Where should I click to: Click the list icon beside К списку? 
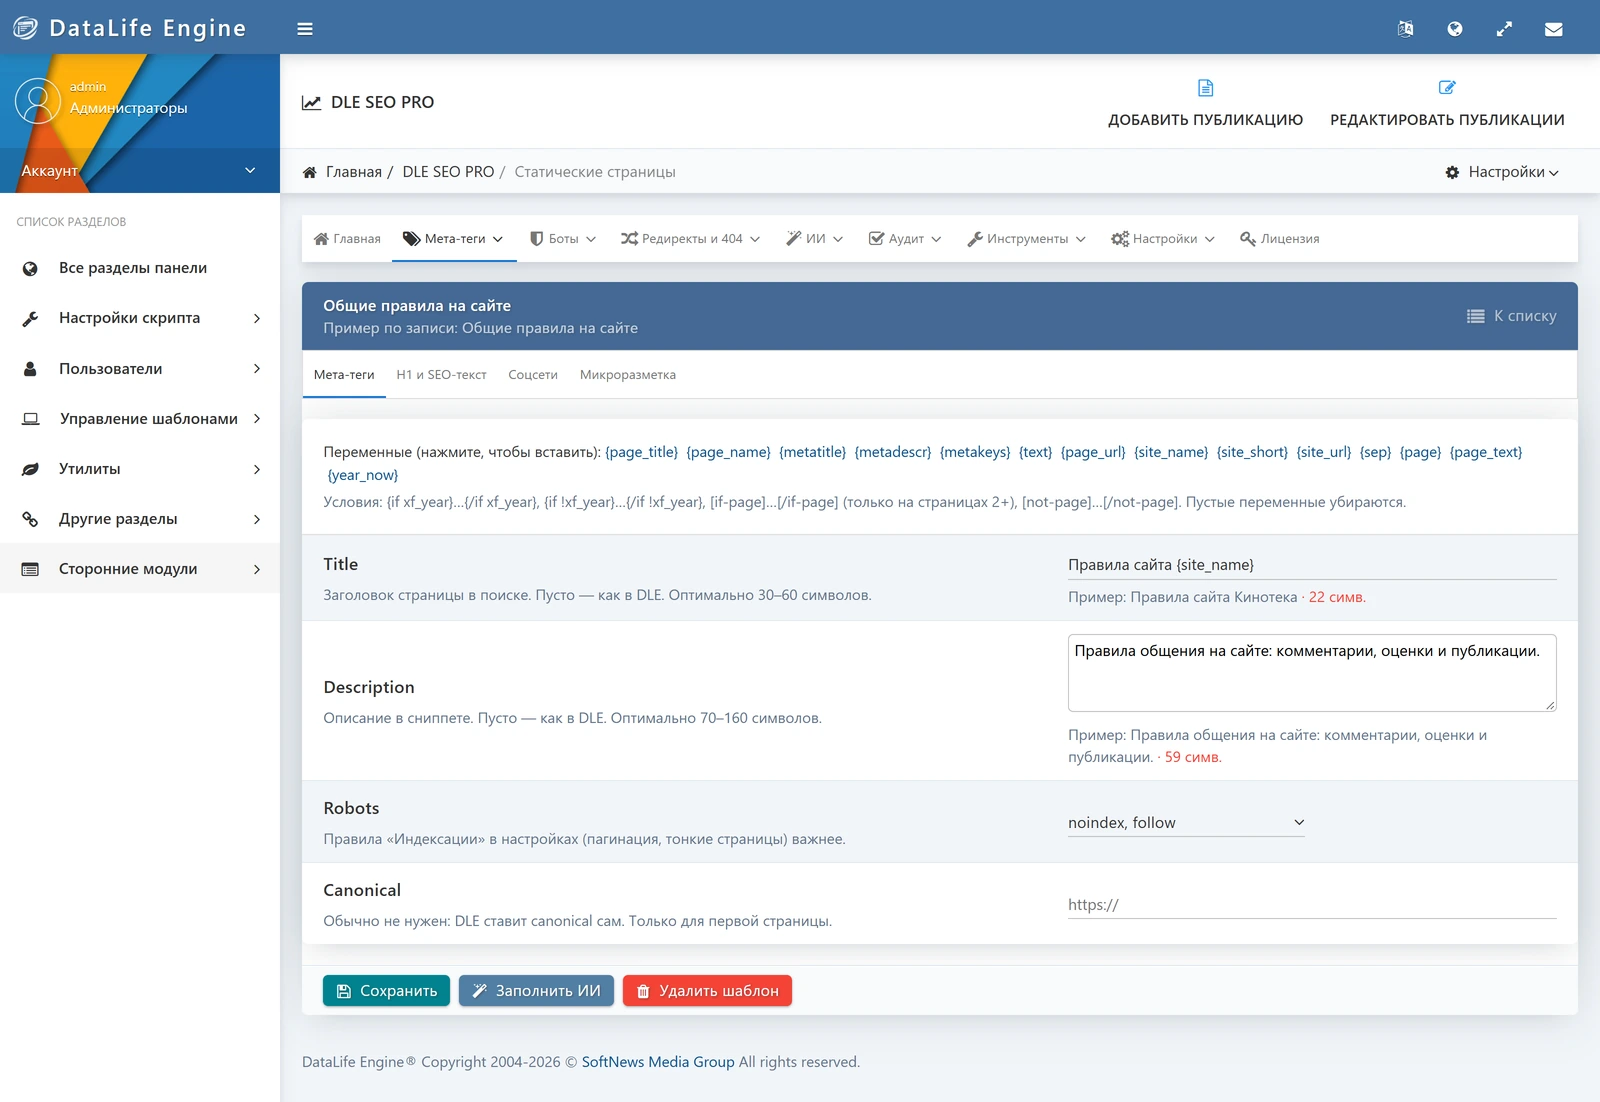1475,316
